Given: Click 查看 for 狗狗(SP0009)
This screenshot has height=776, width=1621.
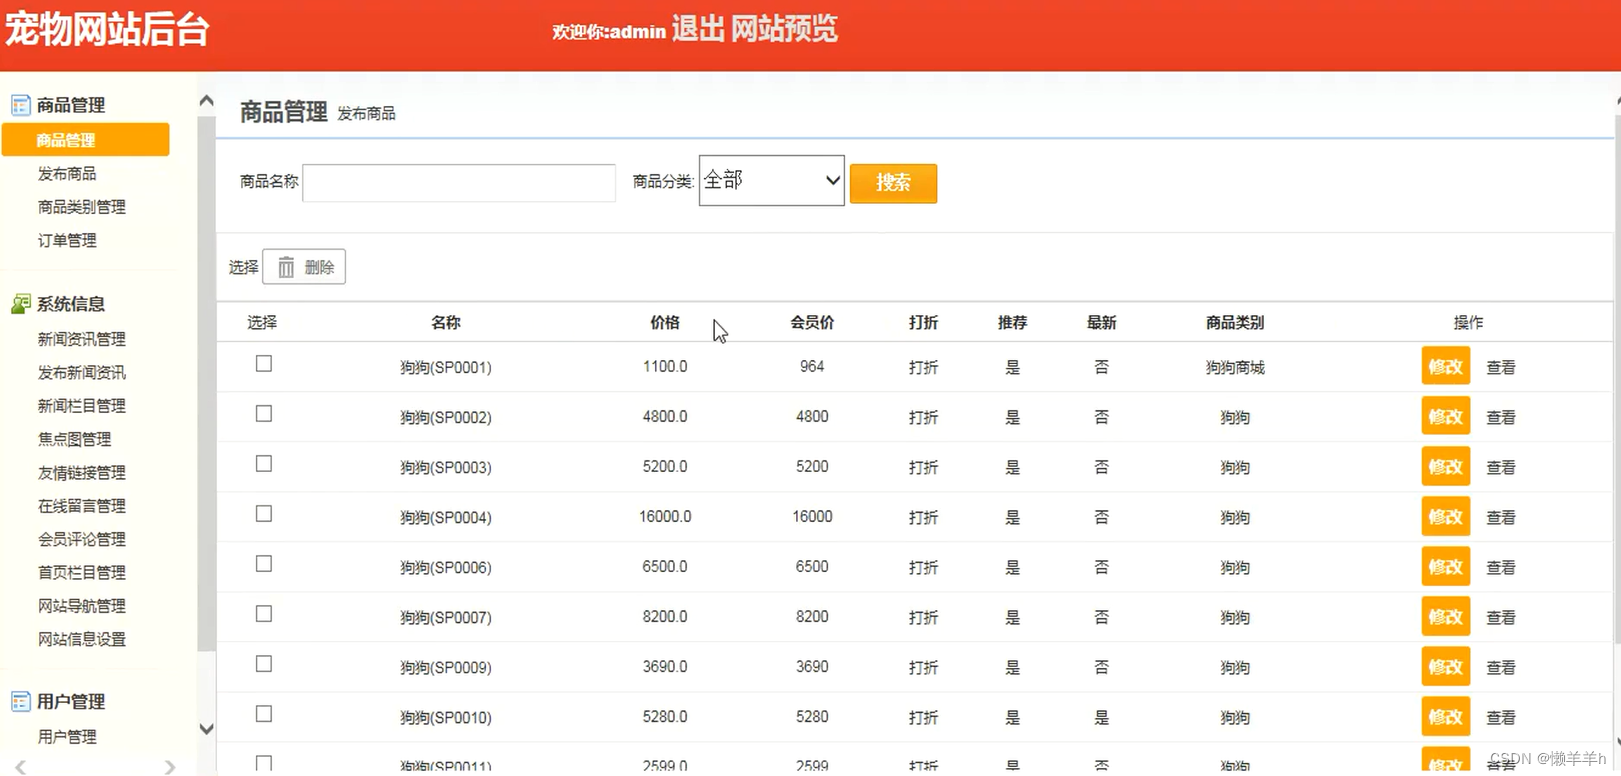Looking at the screenshot, I should coord(1501,667).
